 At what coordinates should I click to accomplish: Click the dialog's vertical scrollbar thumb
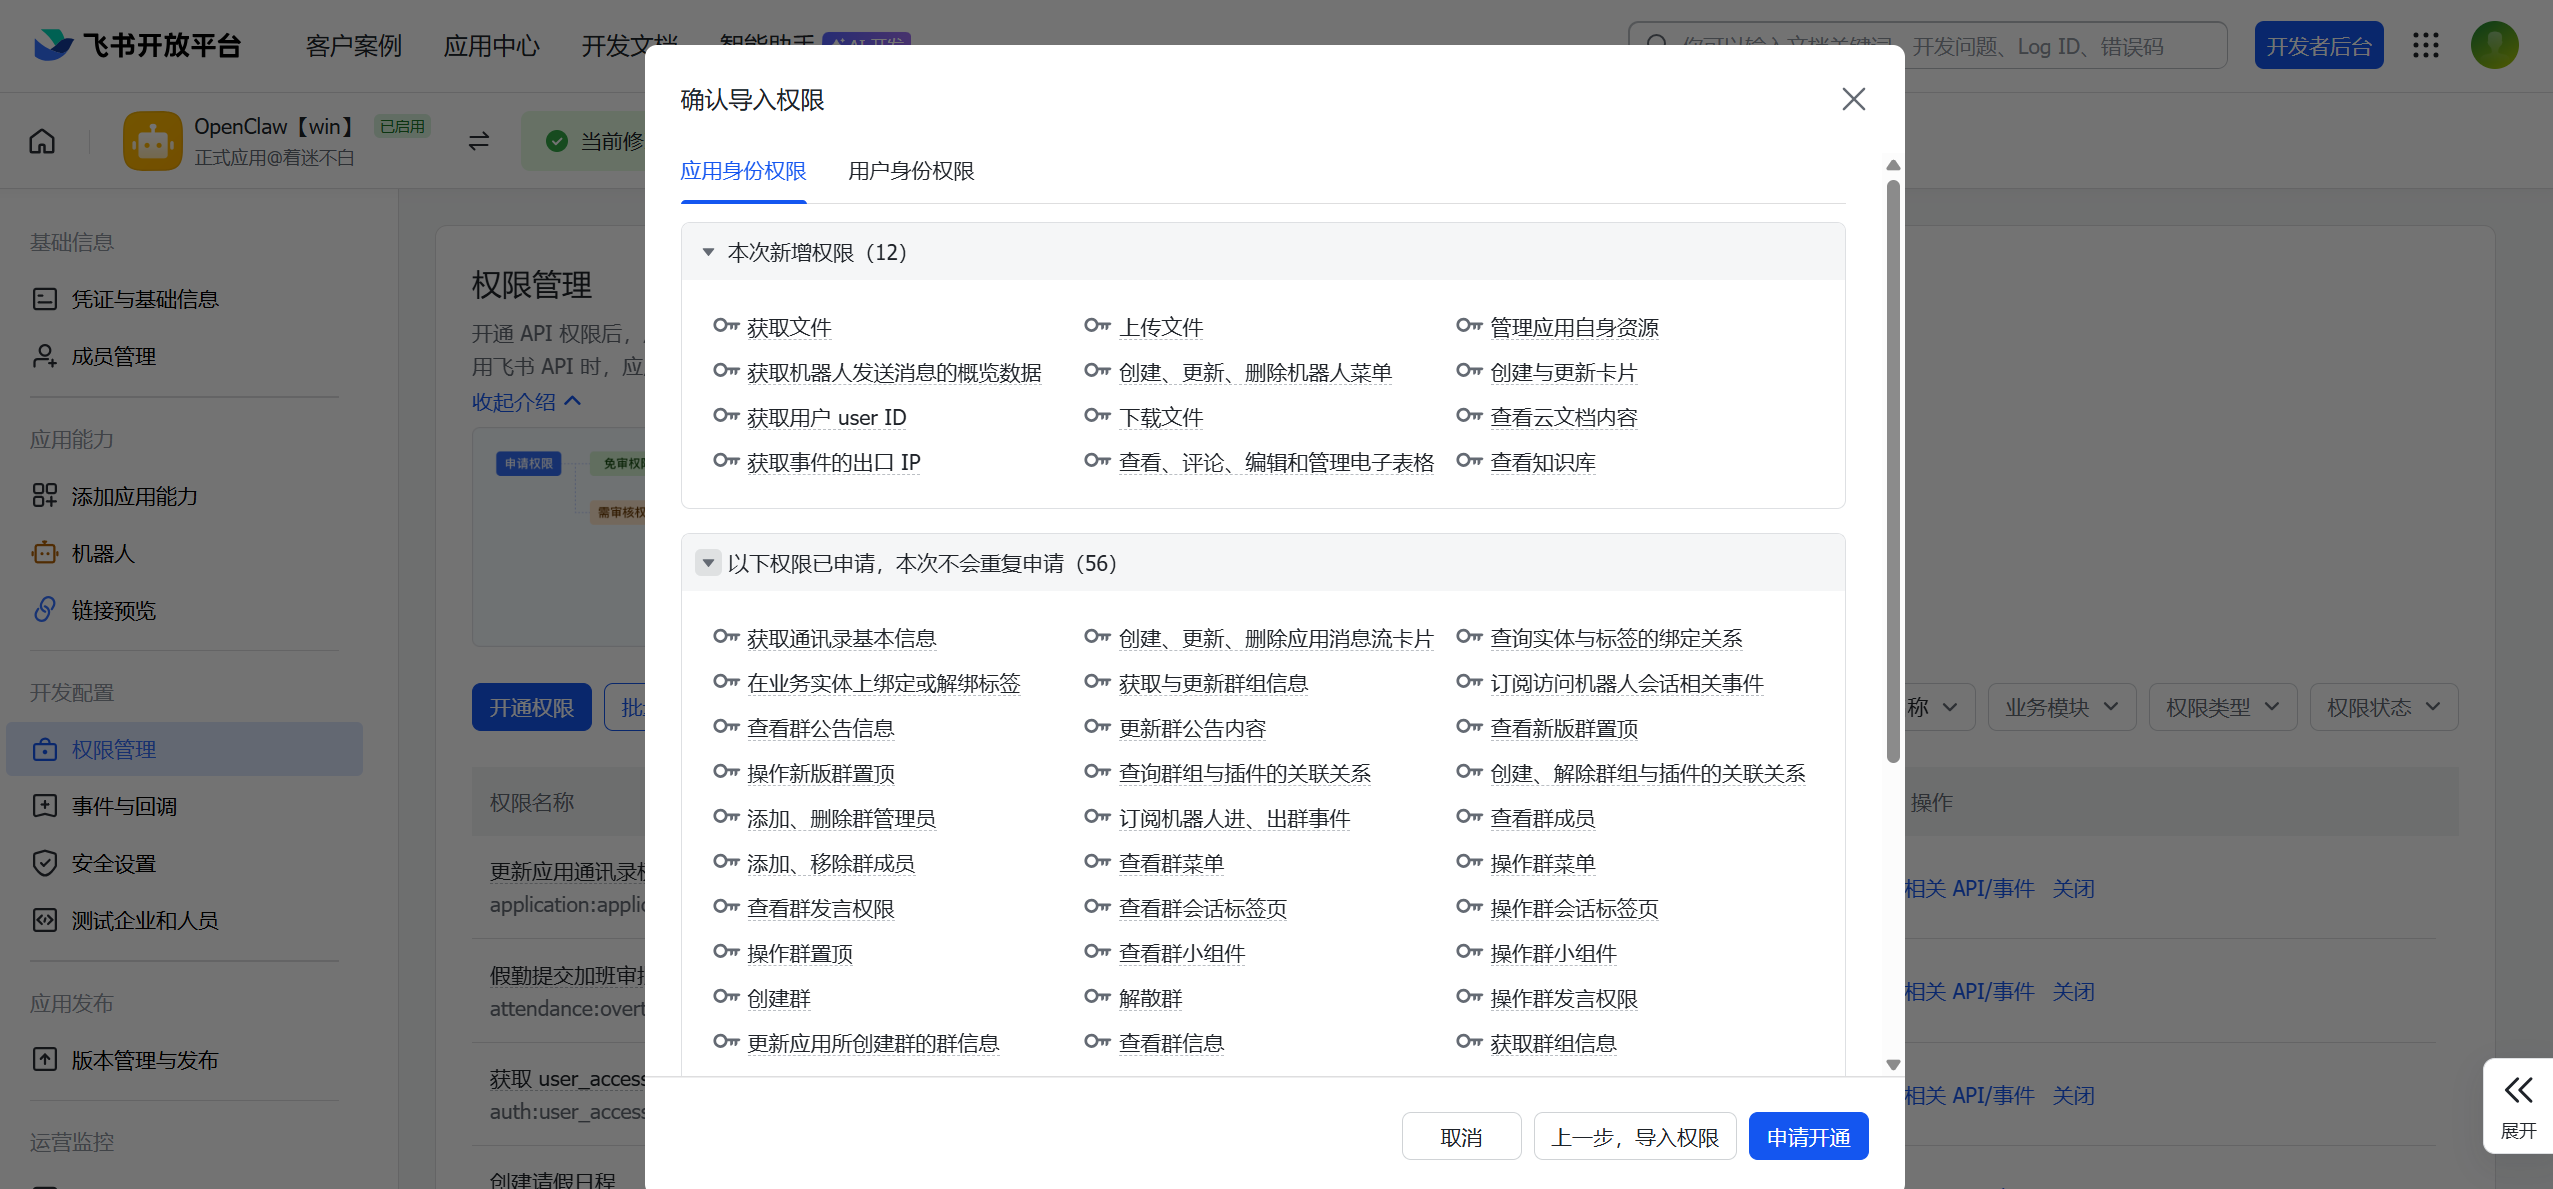[x=1892, y=470]
